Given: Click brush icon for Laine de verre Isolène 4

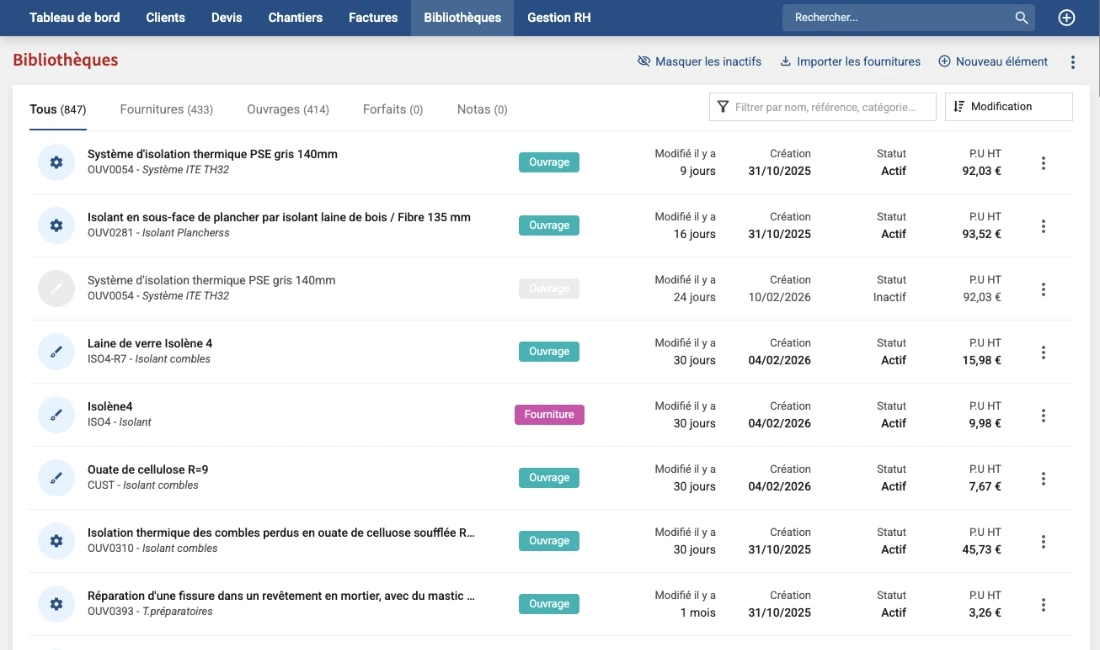Looking at the screenshot, I should pyautogui.click(x=57, y=352).
